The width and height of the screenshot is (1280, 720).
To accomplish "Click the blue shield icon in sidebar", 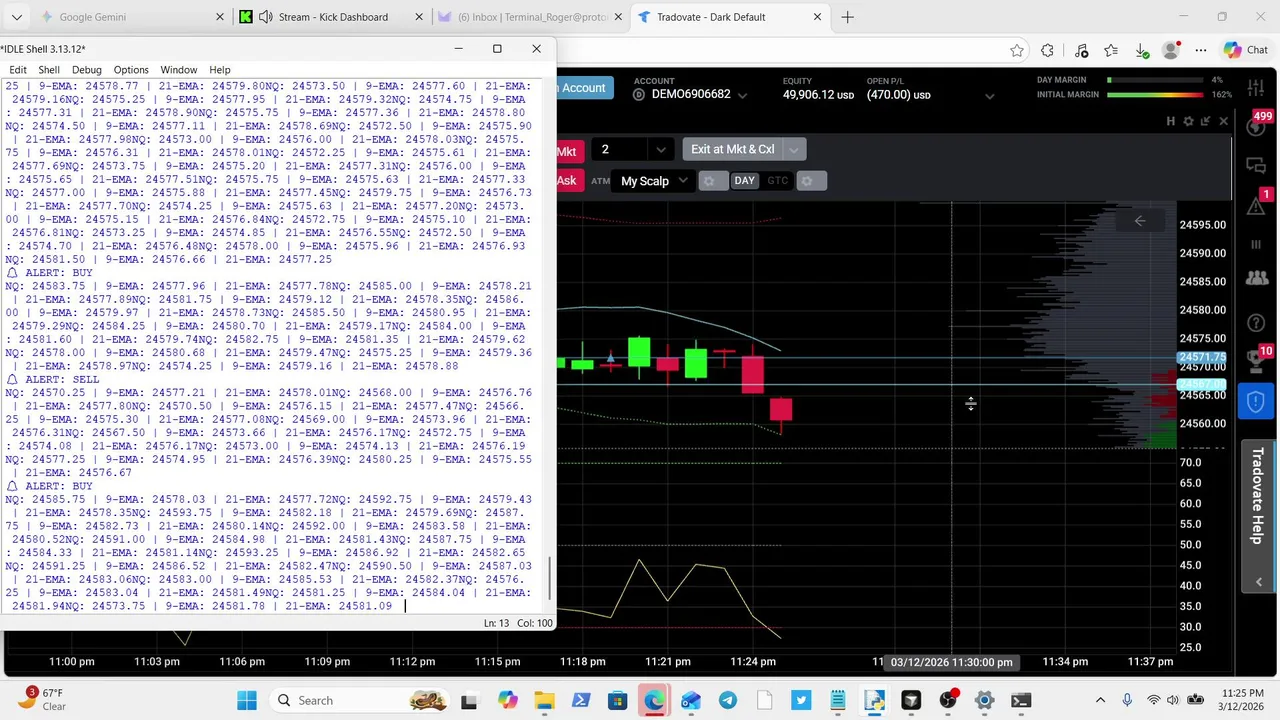I will (x=1257, y=402).
